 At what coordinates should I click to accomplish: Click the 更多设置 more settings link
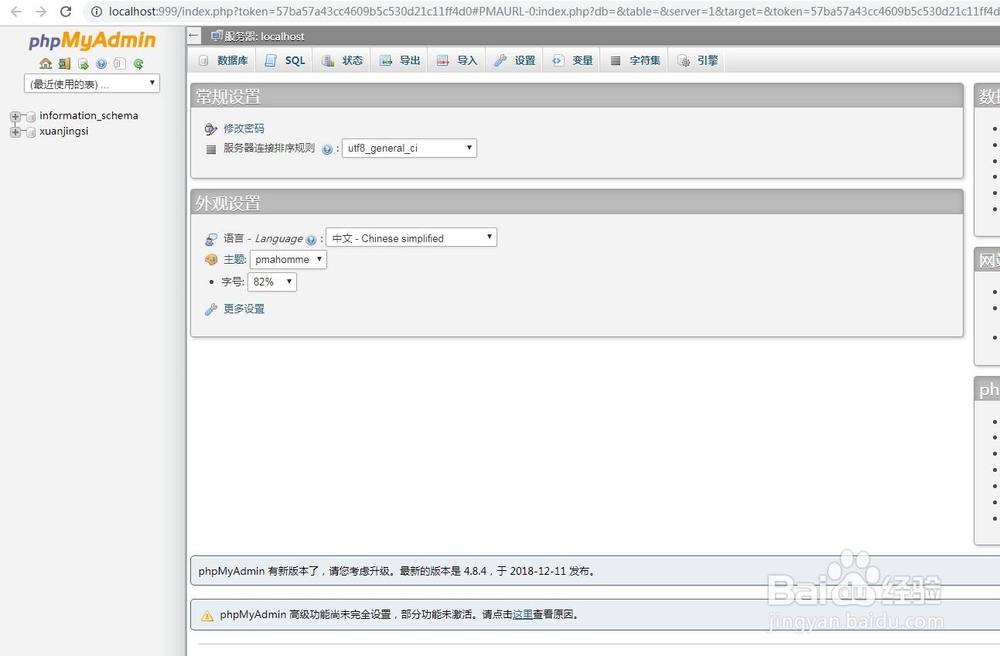[244, 309]
